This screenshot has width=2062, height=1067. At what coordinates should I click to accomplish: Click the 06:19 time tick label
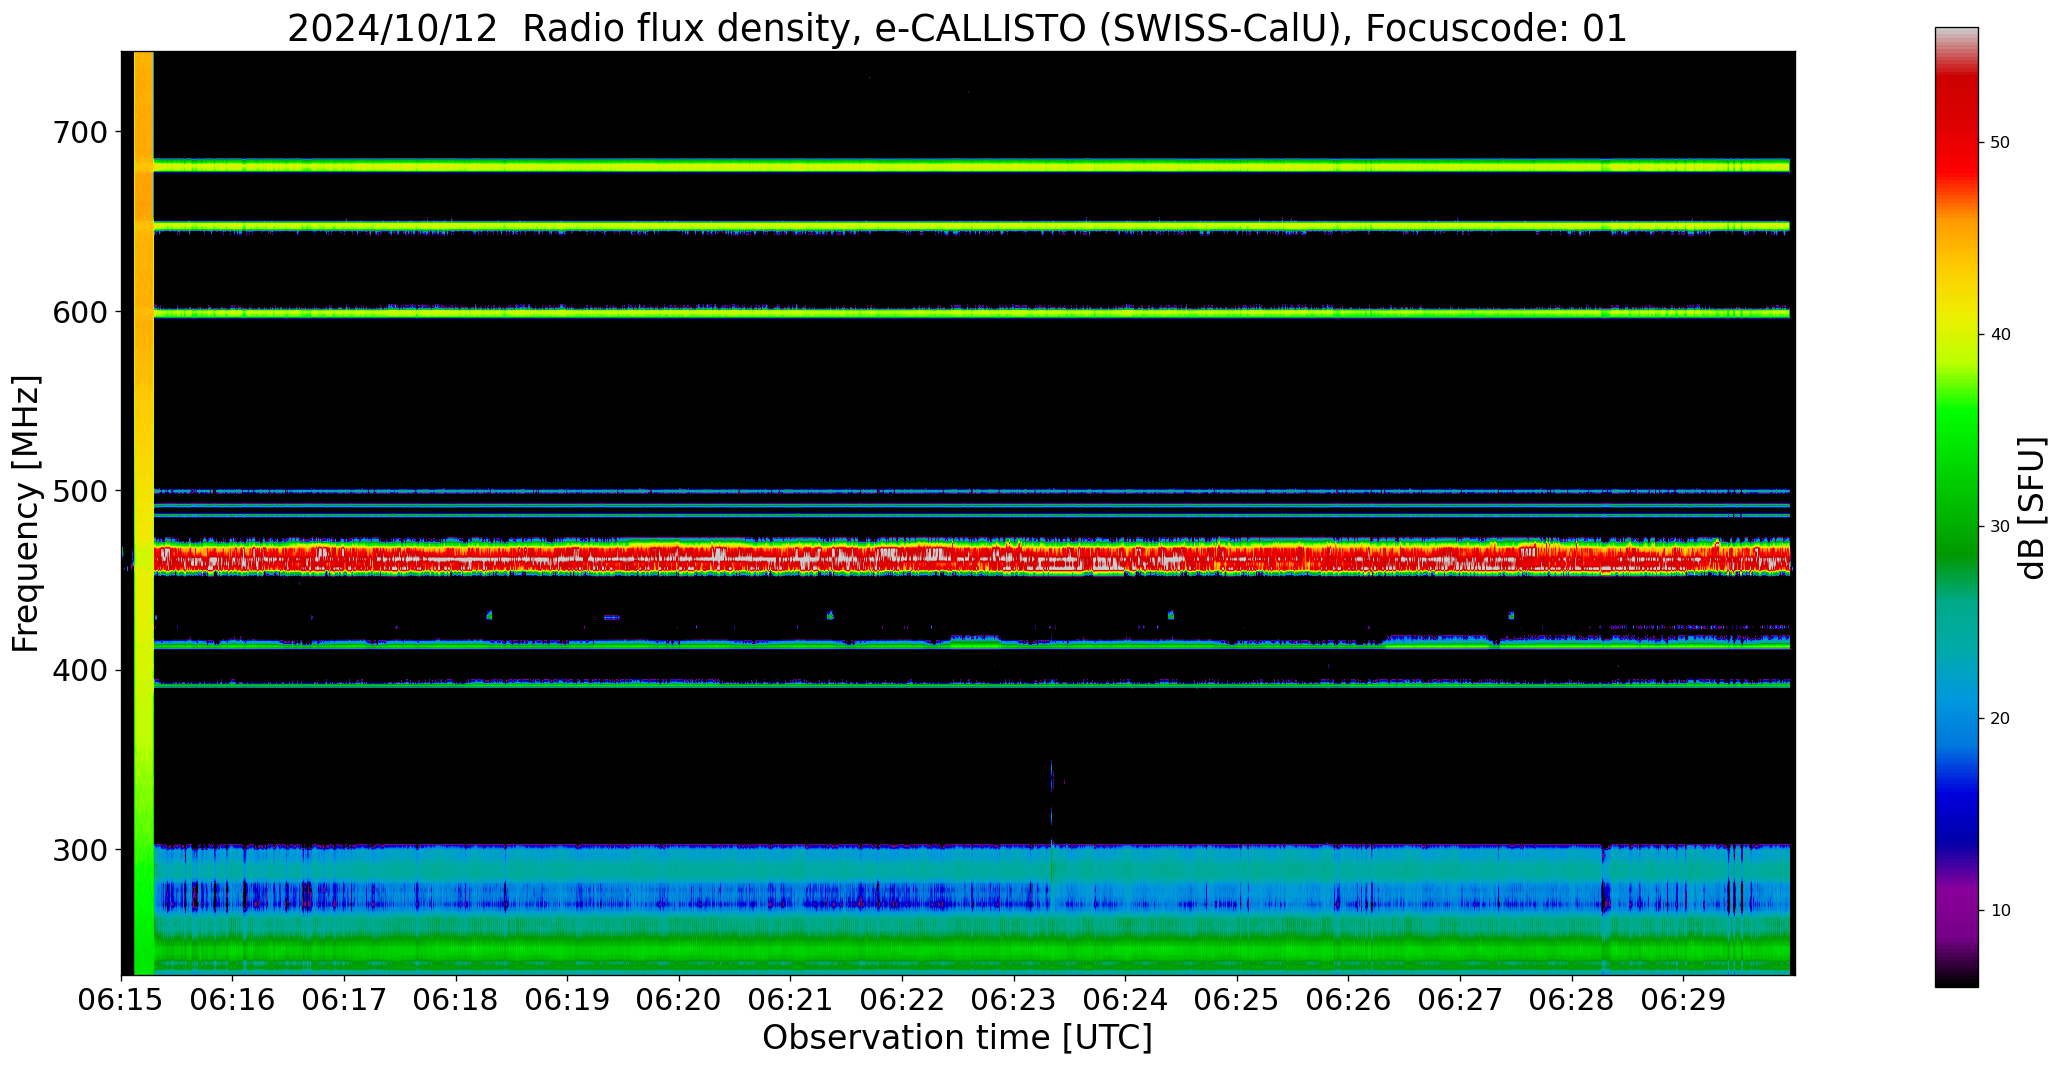point(568,999)
